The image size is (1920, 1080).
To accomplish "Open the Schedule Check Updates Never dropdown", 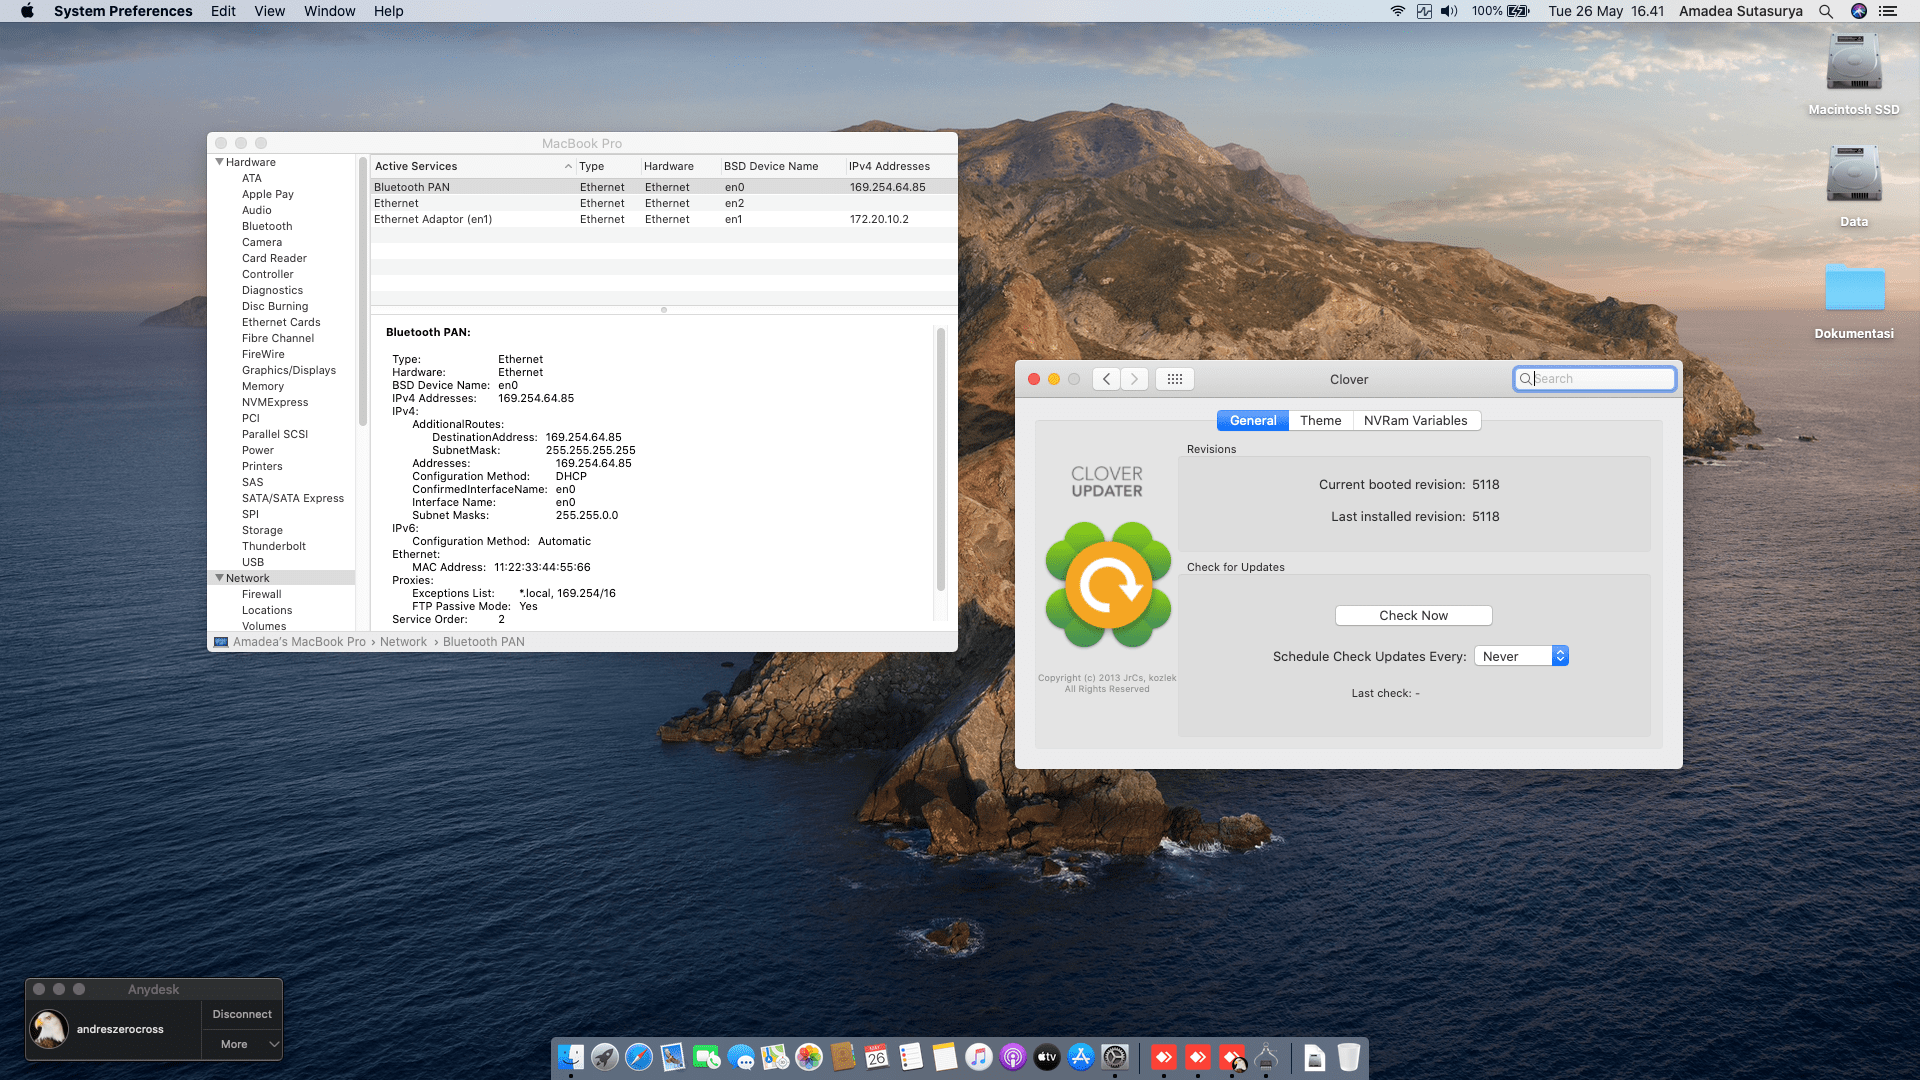I will 1520,656.
